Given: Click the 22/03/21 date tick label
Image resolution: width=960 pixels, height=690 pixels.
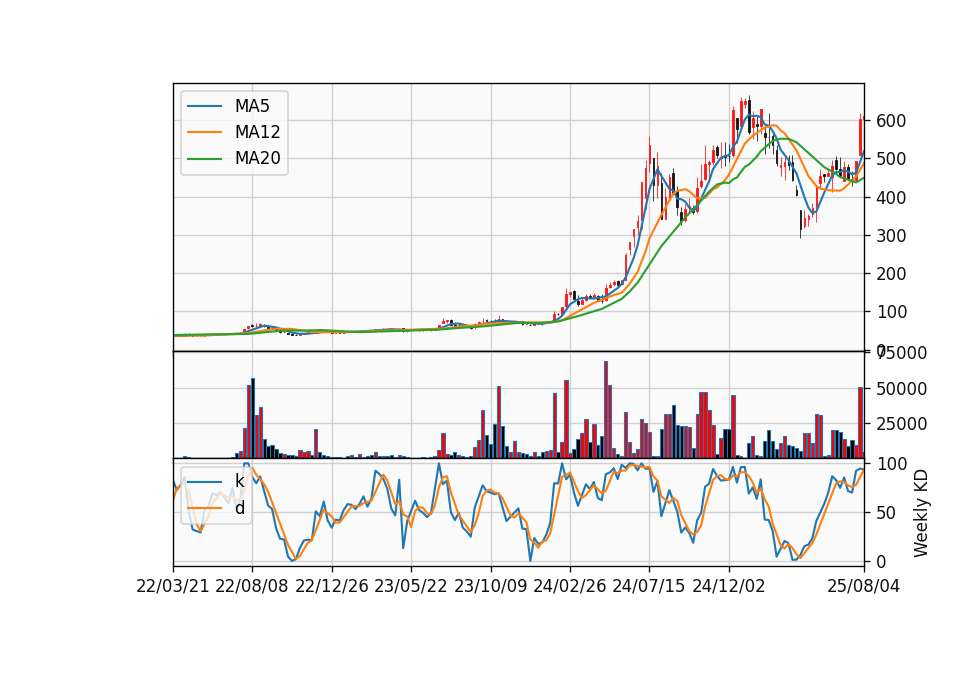Looking at the screenshot, I should pyautogui.click(x=173, y=586).
